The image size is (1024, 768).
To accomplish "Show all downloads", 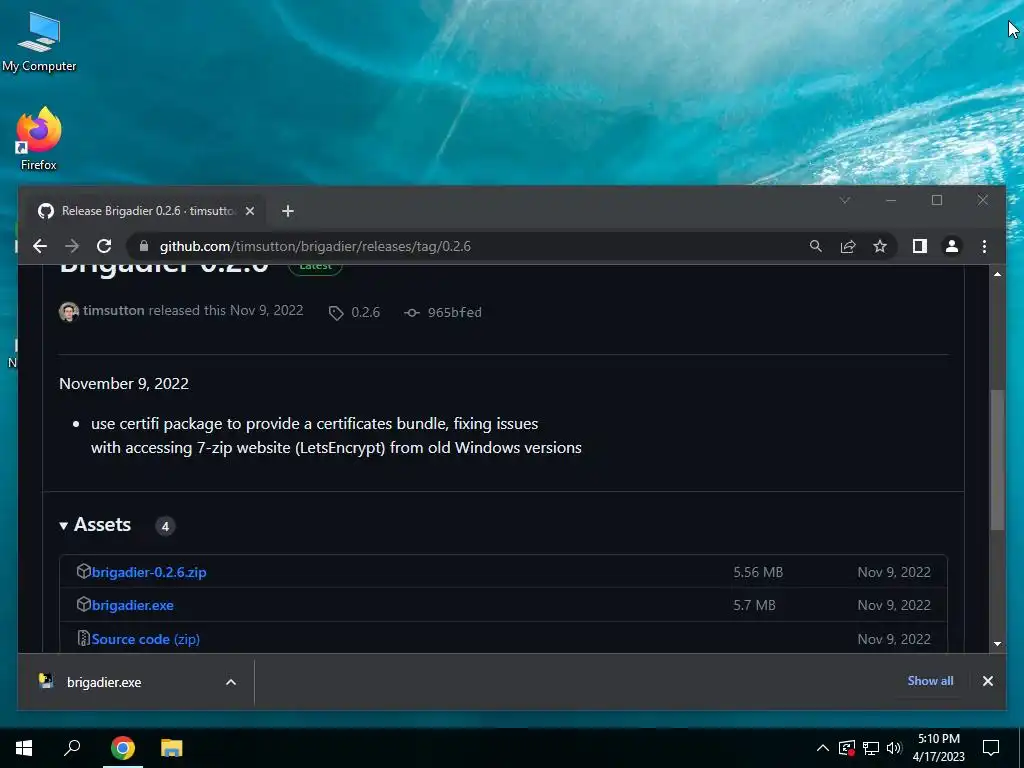I will (x=930, y=680).
